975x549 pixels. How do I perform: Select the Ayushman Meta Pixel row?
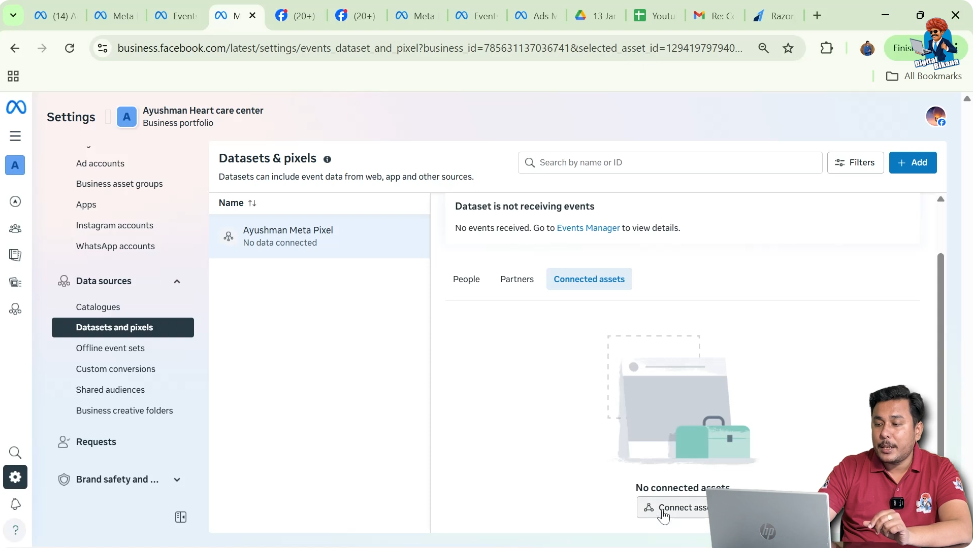tap(320, 236)
